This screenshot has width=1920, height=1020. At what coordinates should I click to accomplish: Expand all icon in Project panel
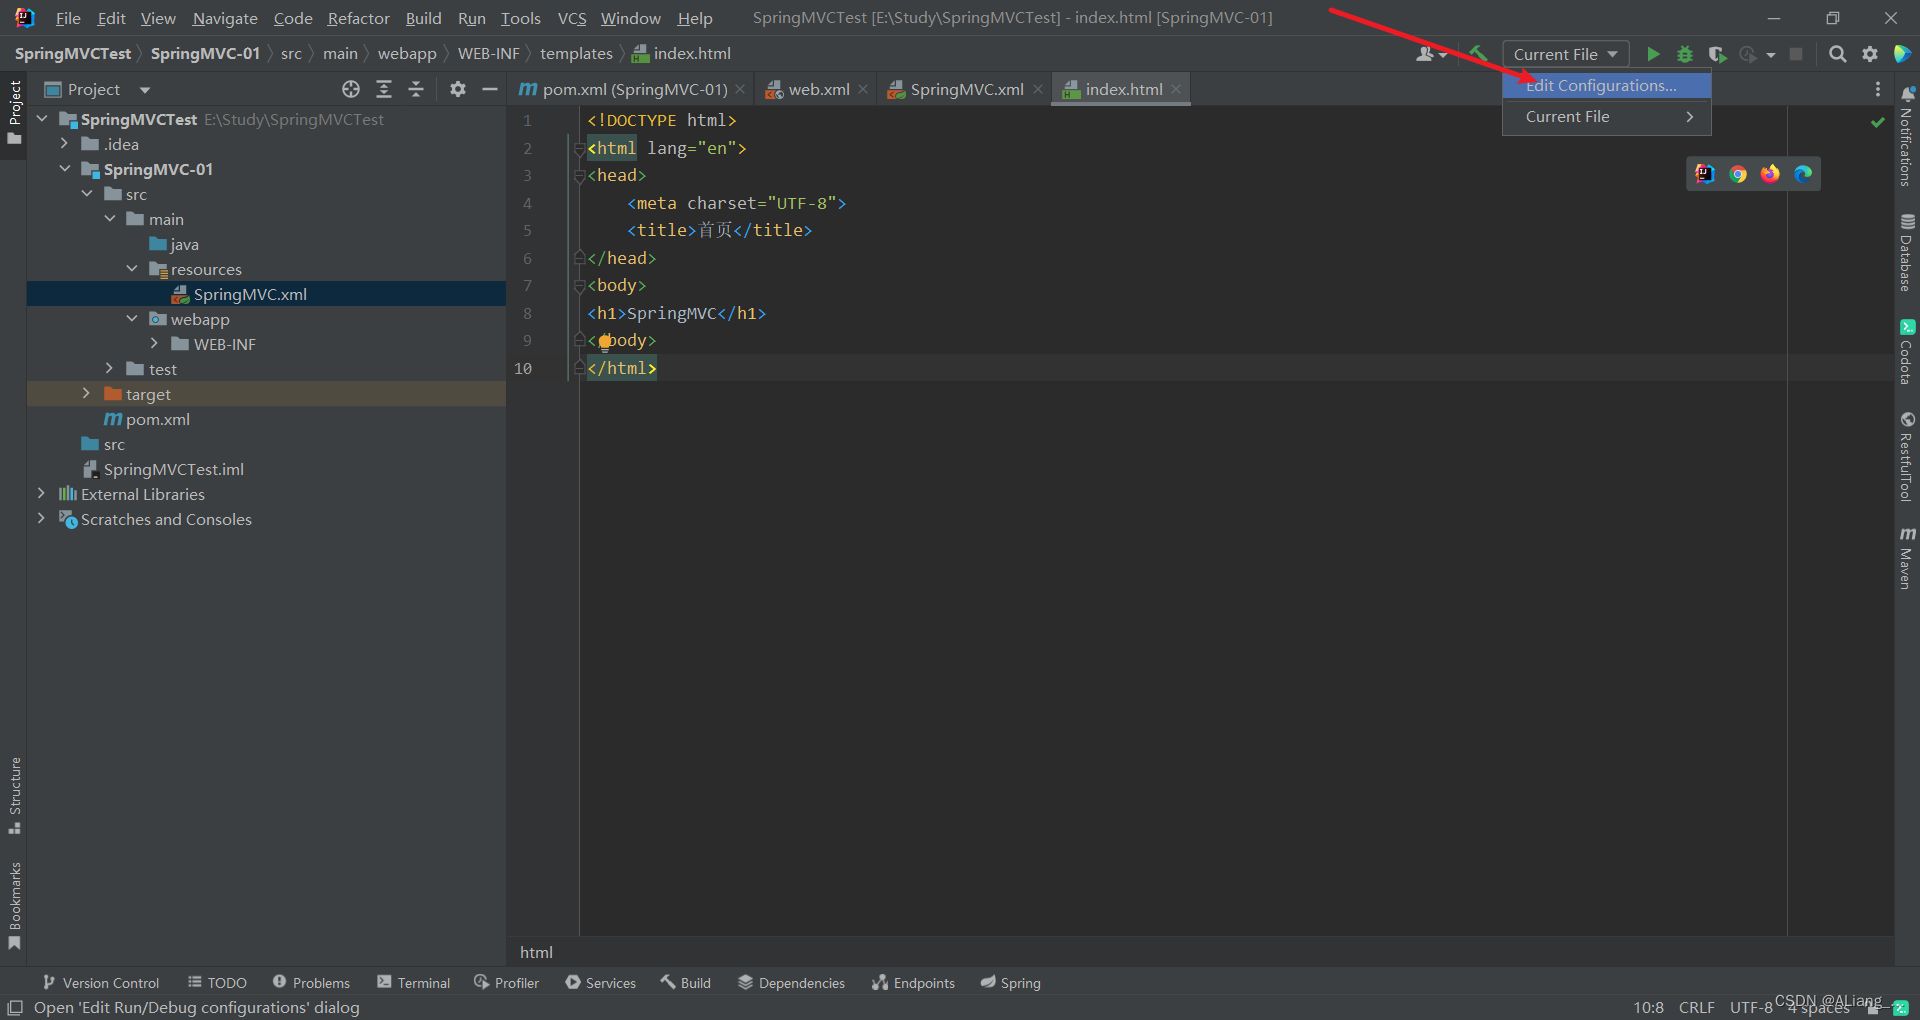(384, 89)
